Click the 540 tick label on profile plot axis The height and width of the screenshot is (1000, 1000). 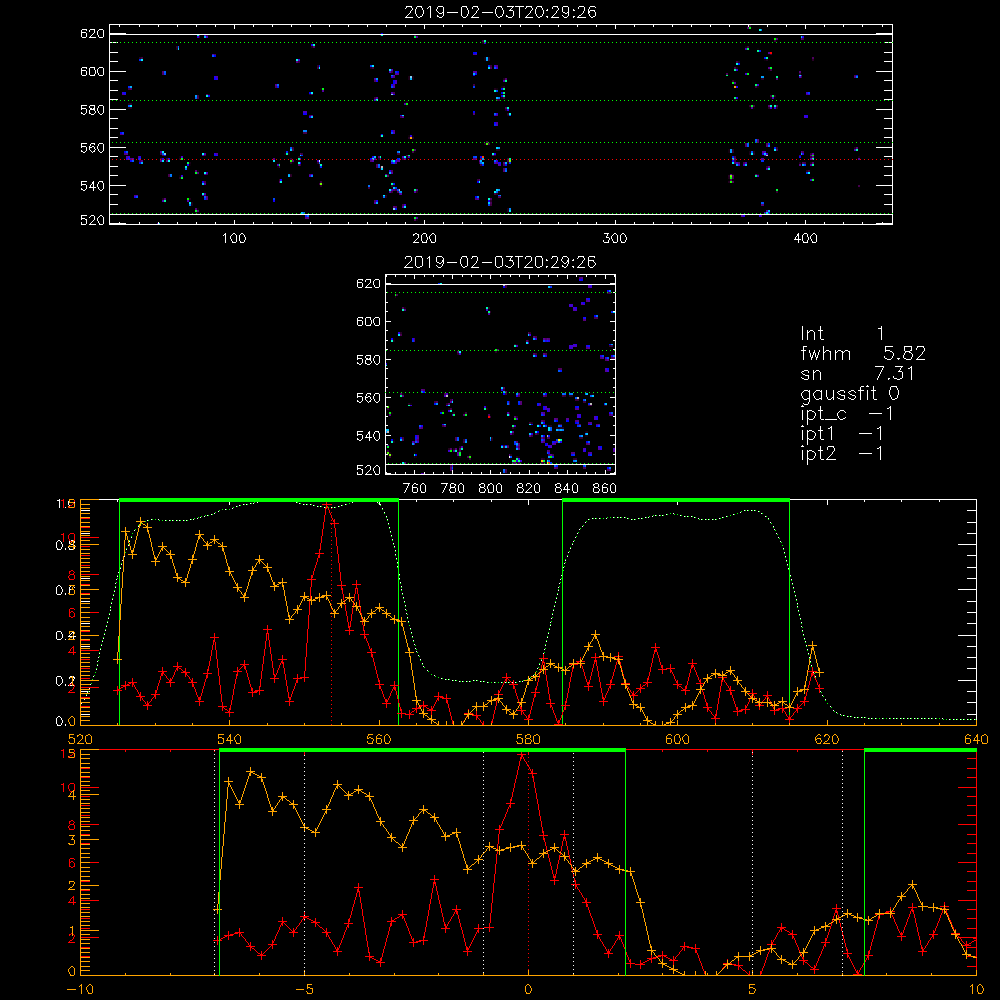point(230,739)
